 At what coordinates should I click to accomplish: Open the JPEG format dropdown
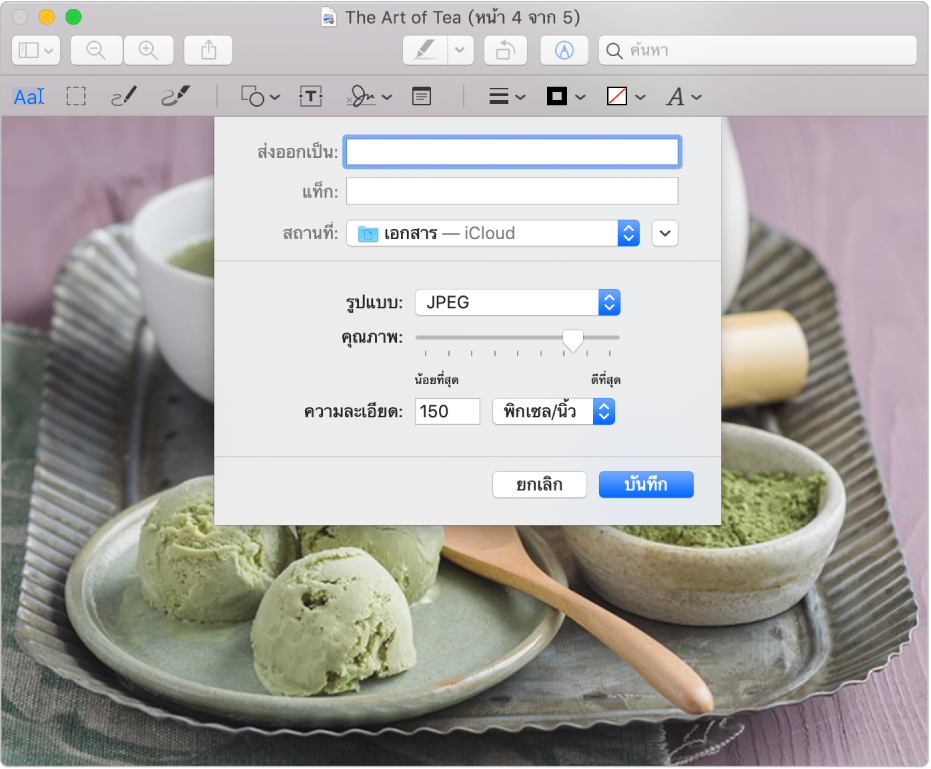(518, 302)
